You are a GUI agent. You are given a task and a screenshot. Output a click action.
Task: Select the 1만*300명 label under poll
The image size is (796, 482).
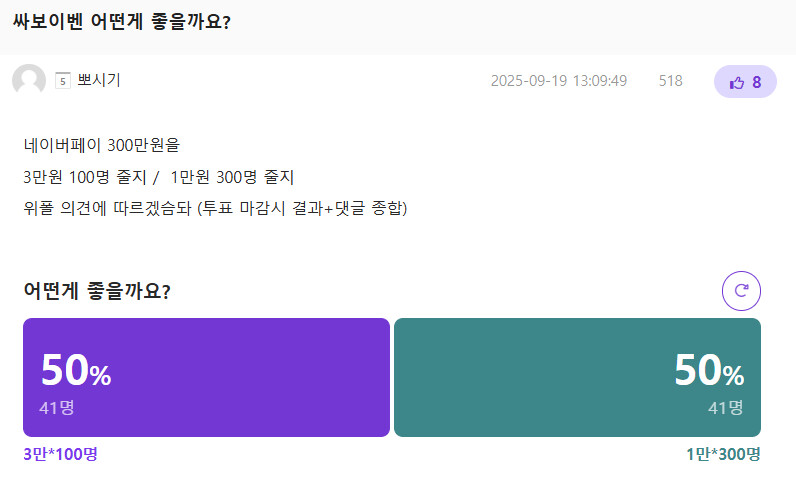click(723, 454)
